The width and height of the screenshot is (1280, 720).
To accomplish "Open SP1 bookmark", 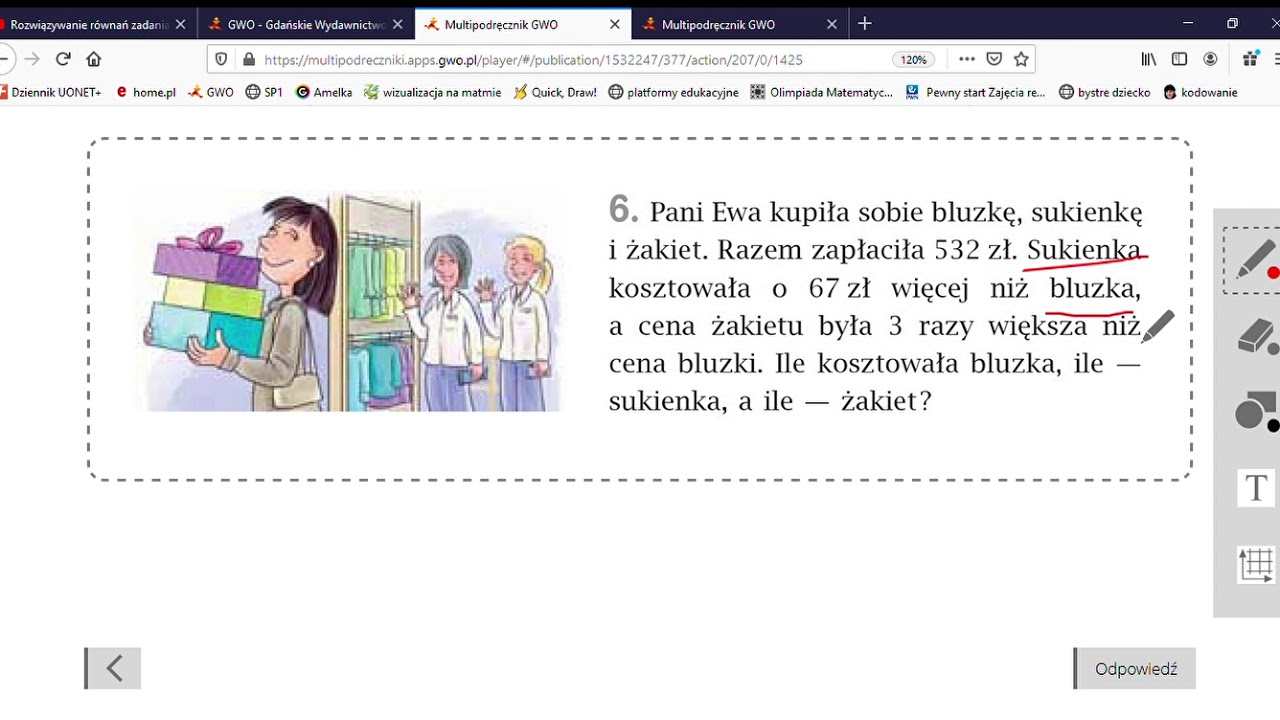I will (265, 92).
